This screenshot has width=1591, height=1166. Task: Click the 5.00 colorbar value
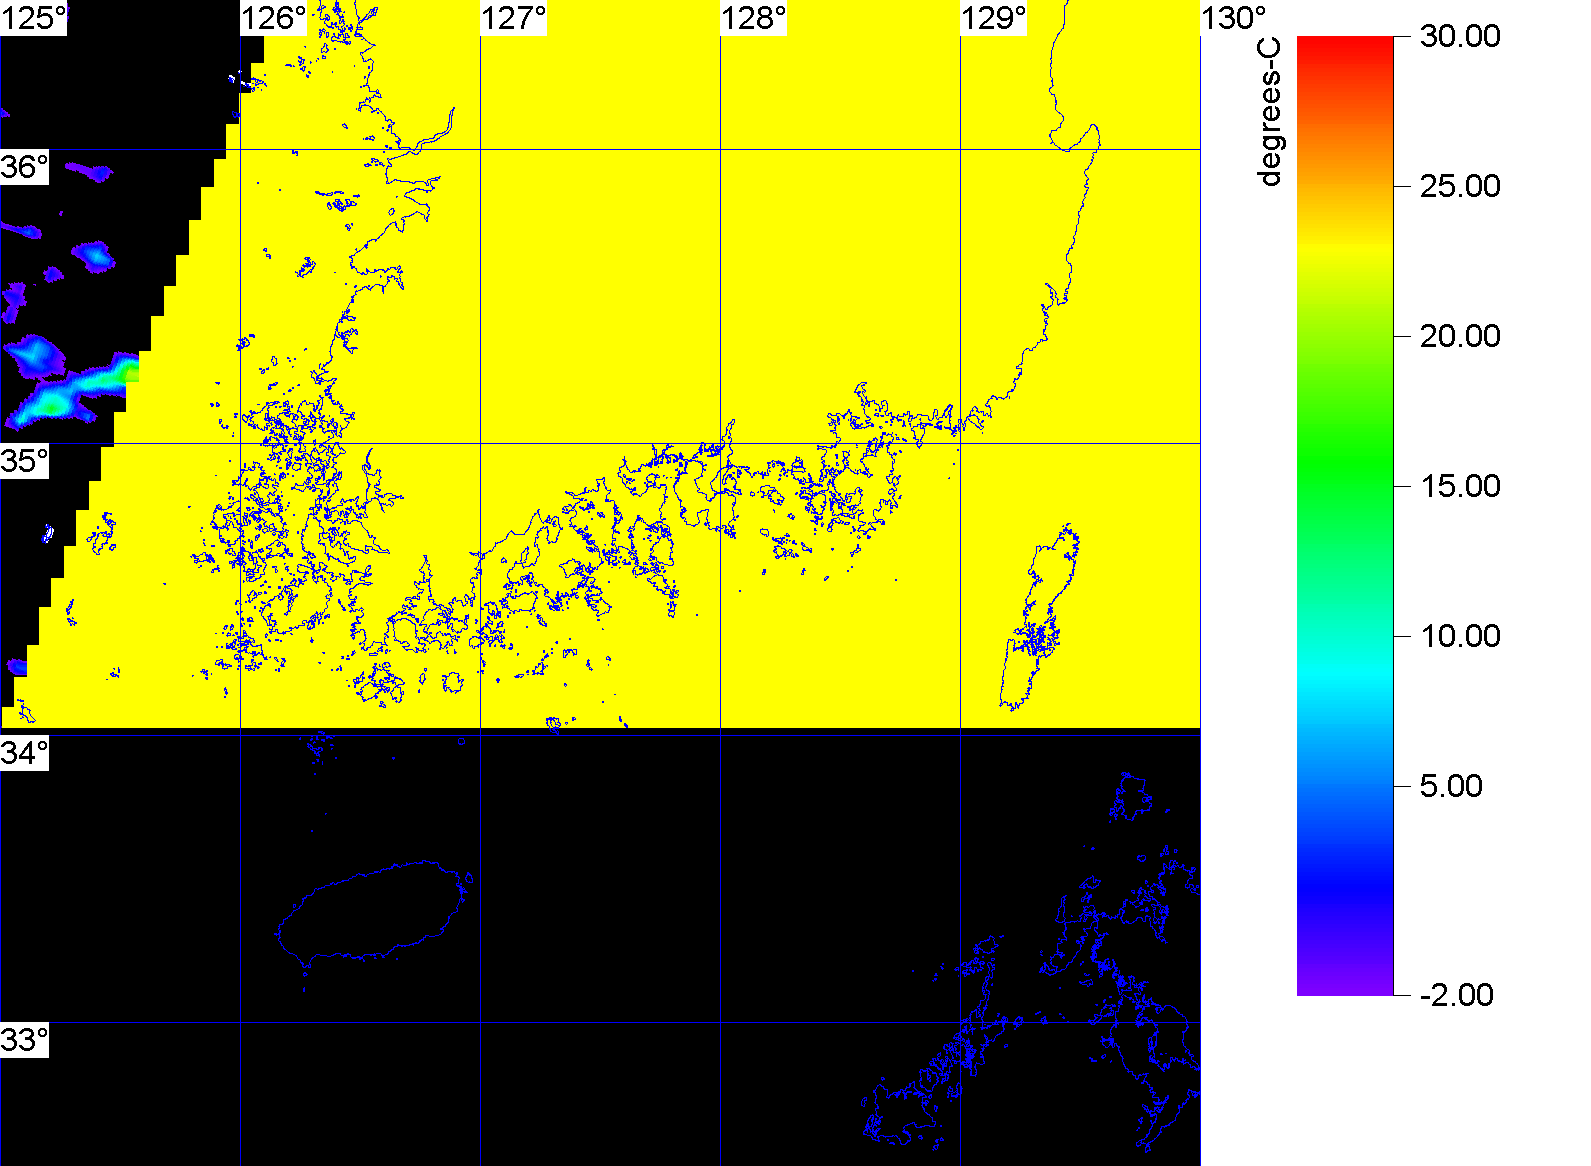(1451, 786)
